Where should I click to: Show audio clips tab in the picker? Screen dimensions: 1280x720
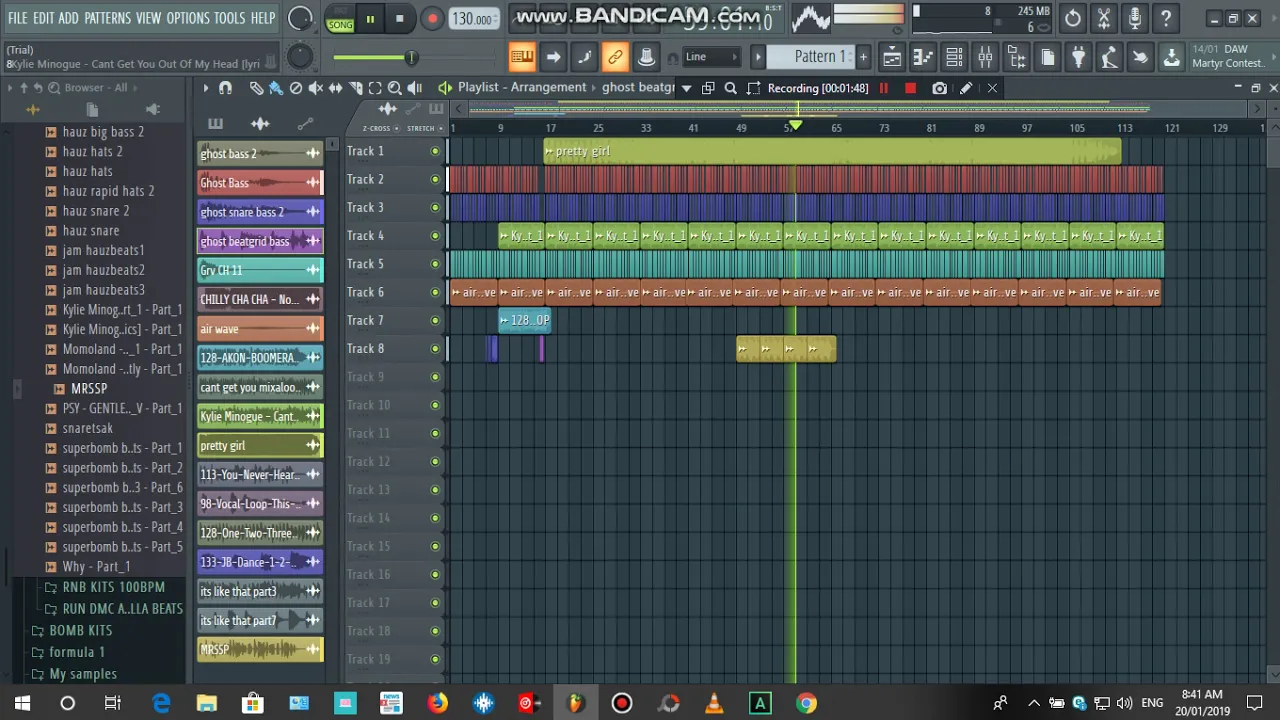(x=260, y=124)
